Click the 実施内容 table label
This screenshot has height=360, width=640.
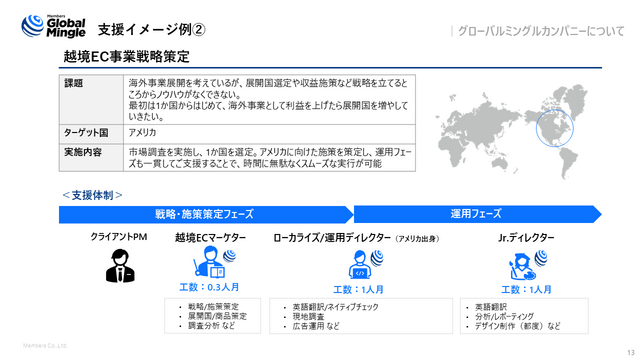point(83,152)
